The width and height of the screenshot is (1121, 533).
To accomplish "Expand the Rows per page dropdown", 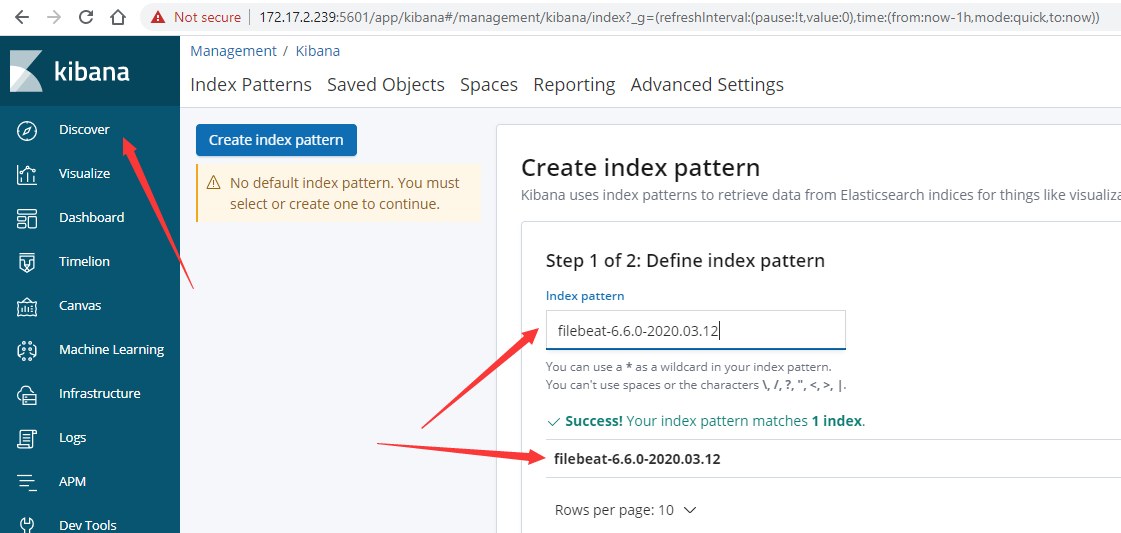I will click(625, 510).
